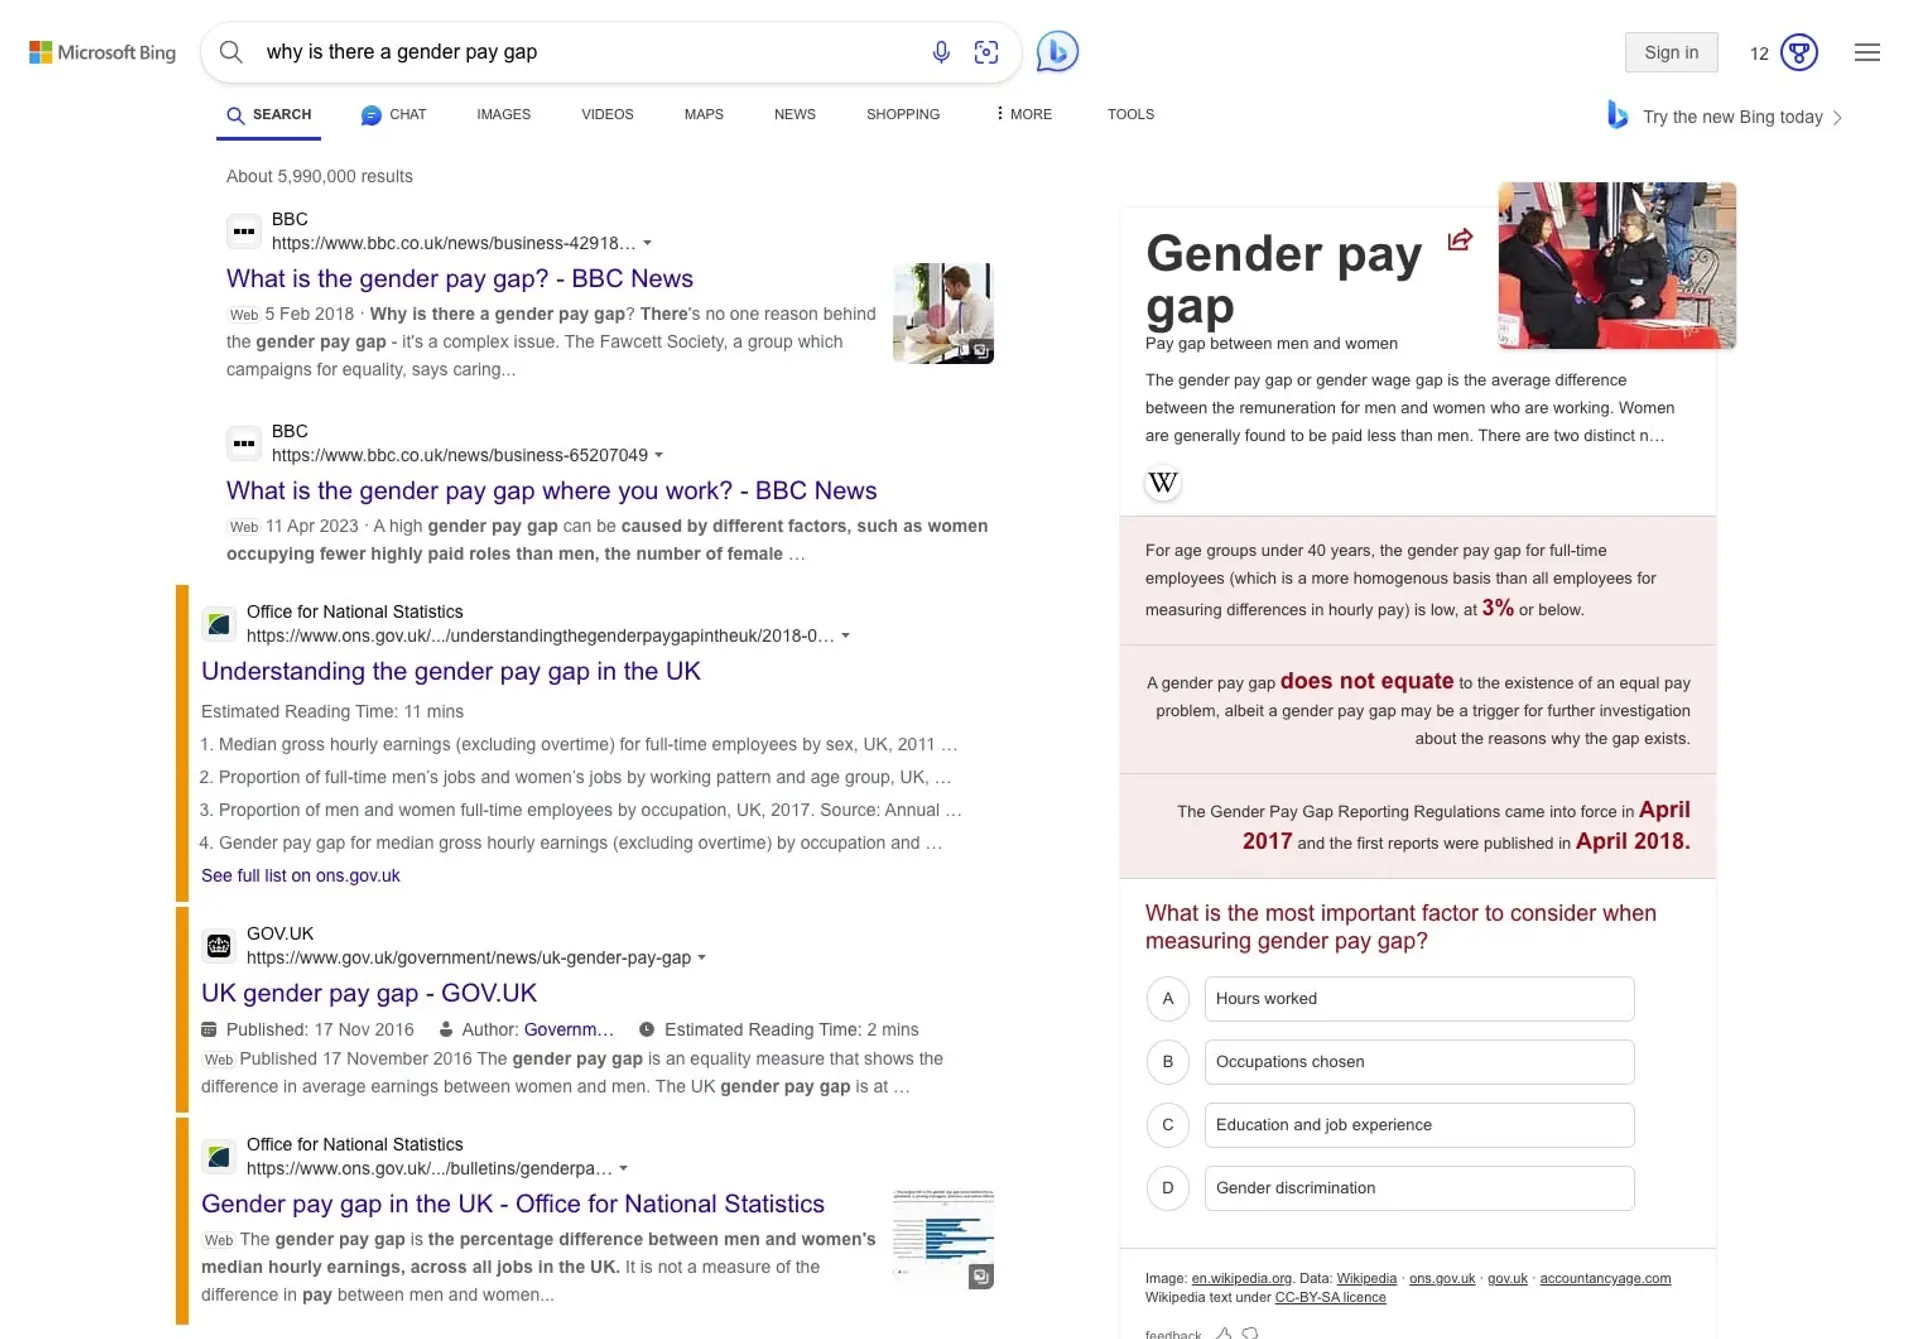Switch to the SHOPPING tab
The width and height of the screenshot is (1920, 1339).
coord(903,114)
